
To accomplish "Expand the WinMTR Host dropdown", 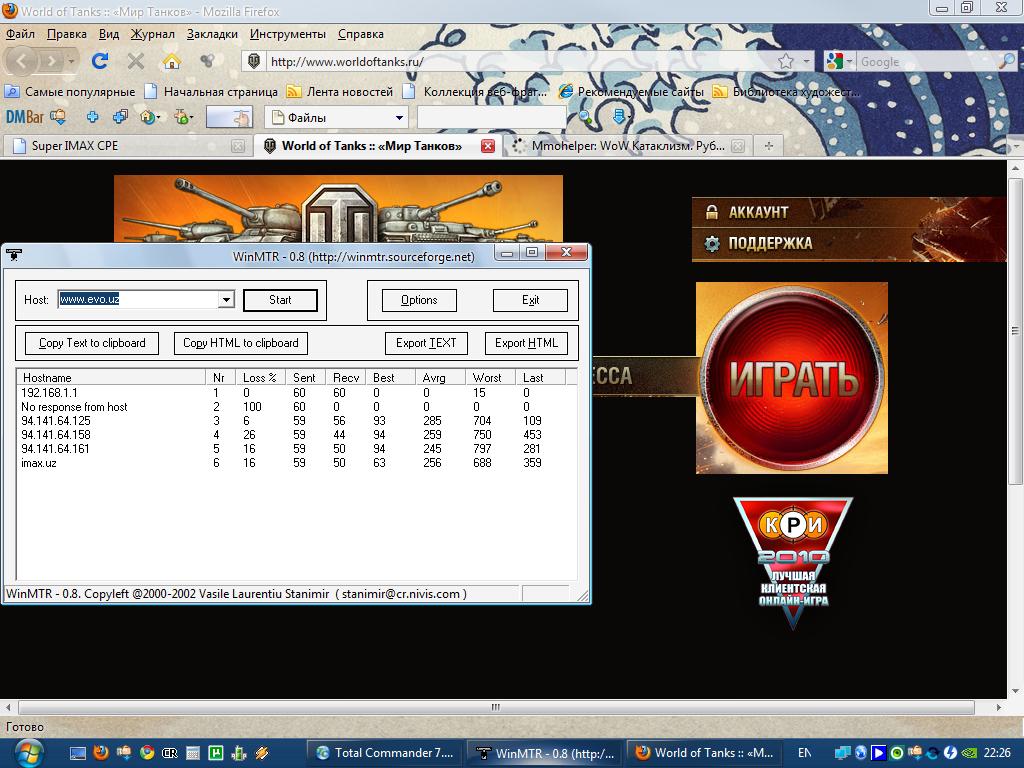I will (x=226, y=300).
